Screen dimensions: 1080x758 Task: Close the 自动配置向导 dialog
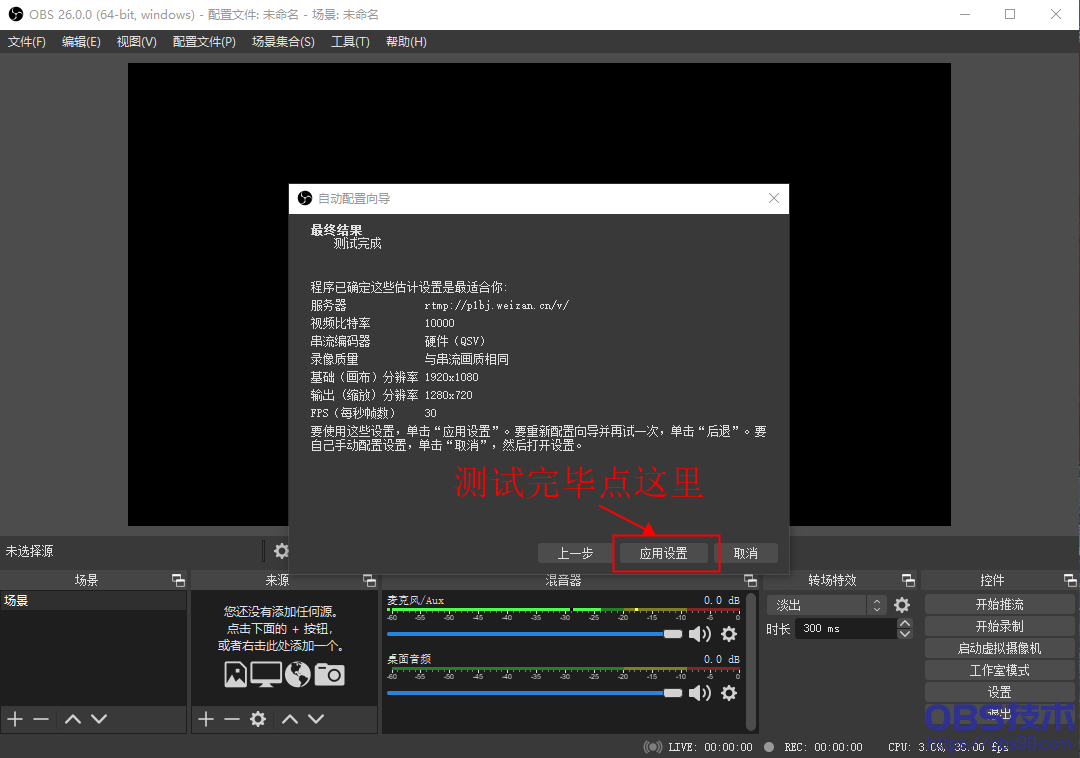[773, 198]
